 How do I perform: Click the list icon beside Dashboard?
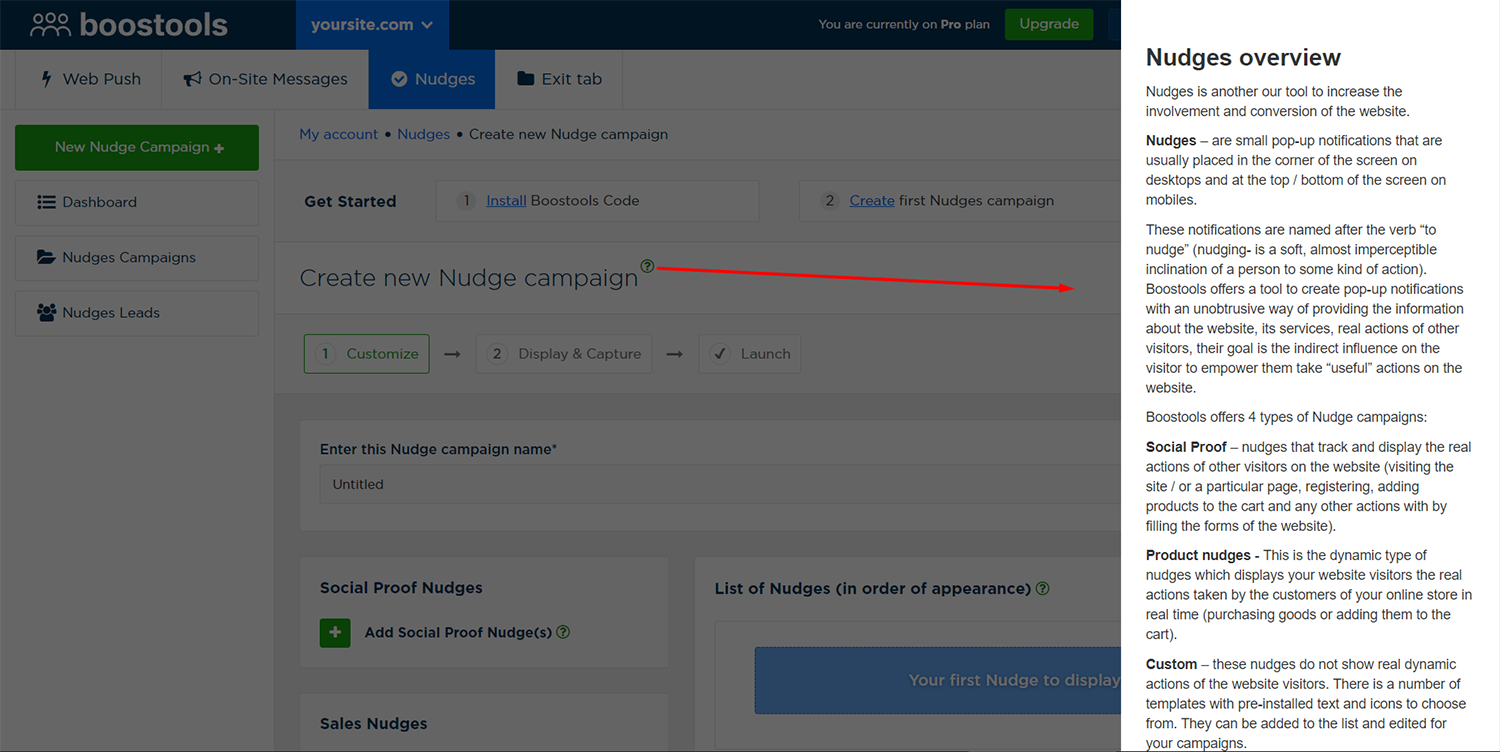46,202
